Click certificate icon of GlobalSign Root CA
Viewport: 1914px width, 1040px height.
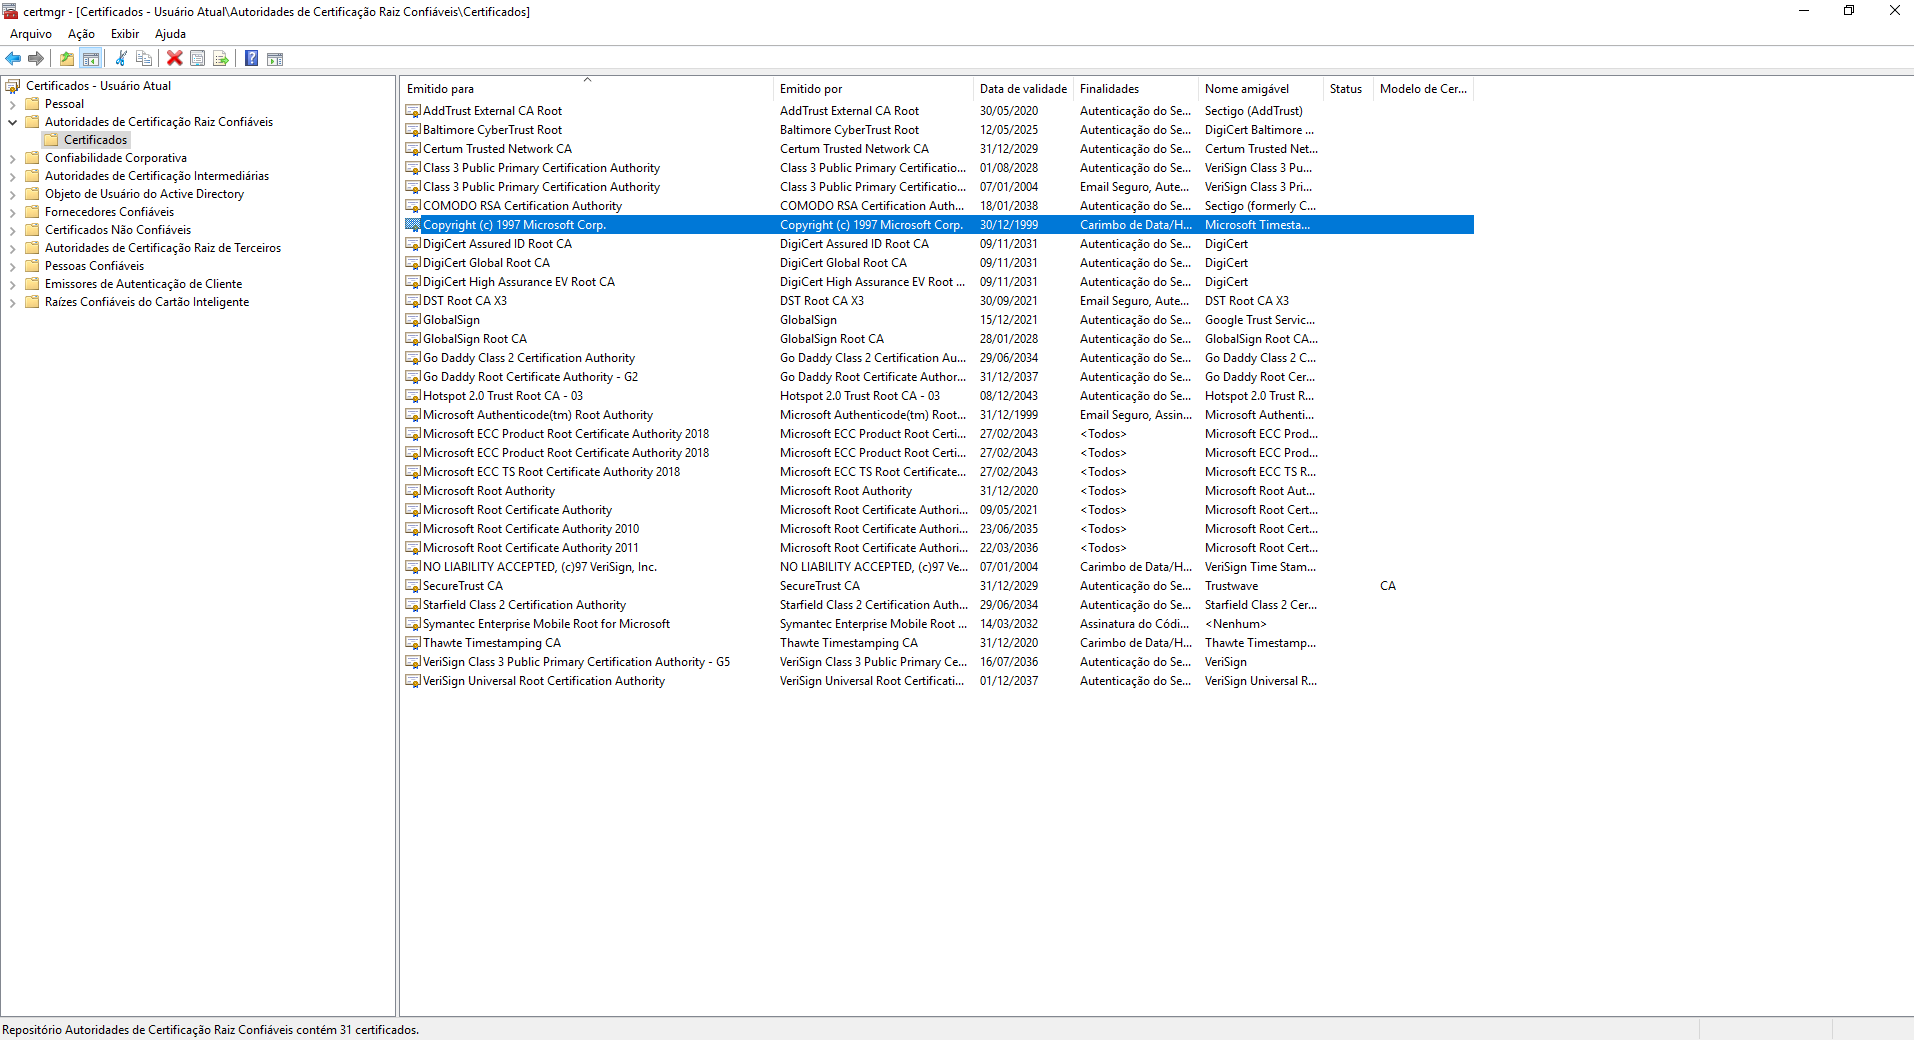pos(413,339)
